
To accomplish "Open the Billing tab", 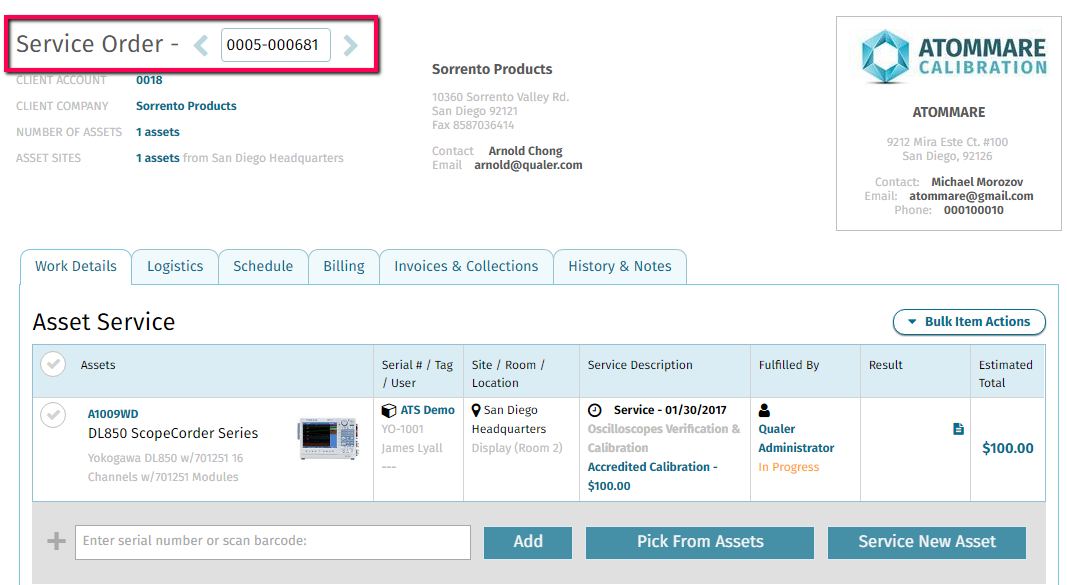I will click(344, 267).
